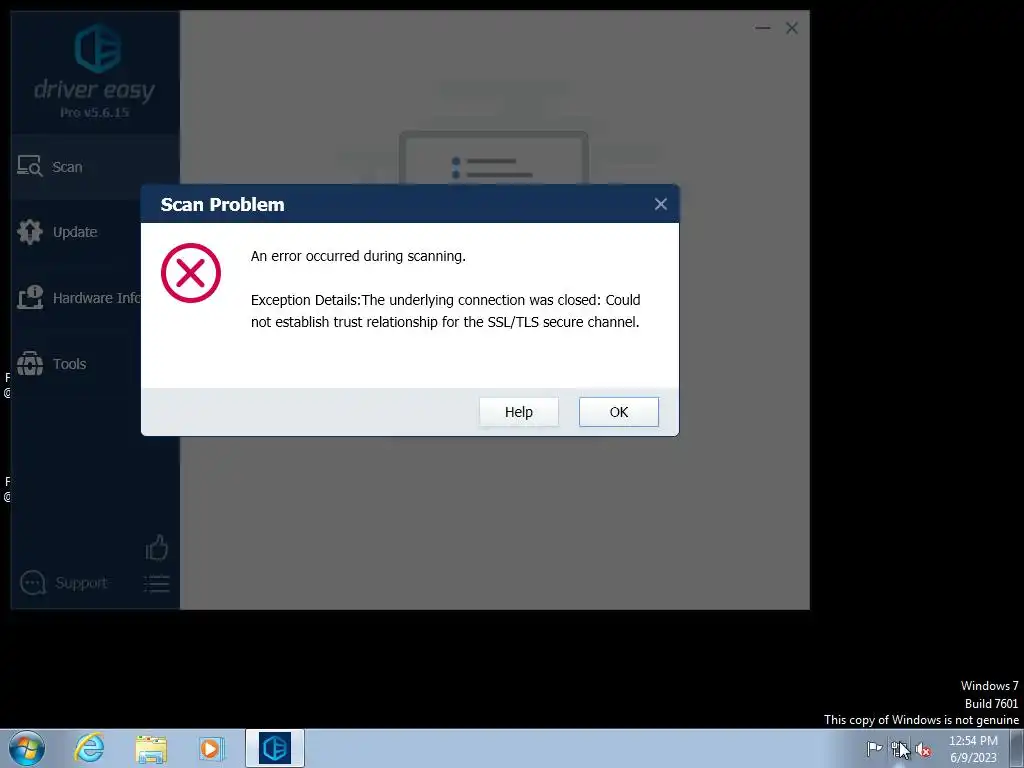Open the Action Center flag icon
The image size is (1024, 768).
click(x=874, y=748)
